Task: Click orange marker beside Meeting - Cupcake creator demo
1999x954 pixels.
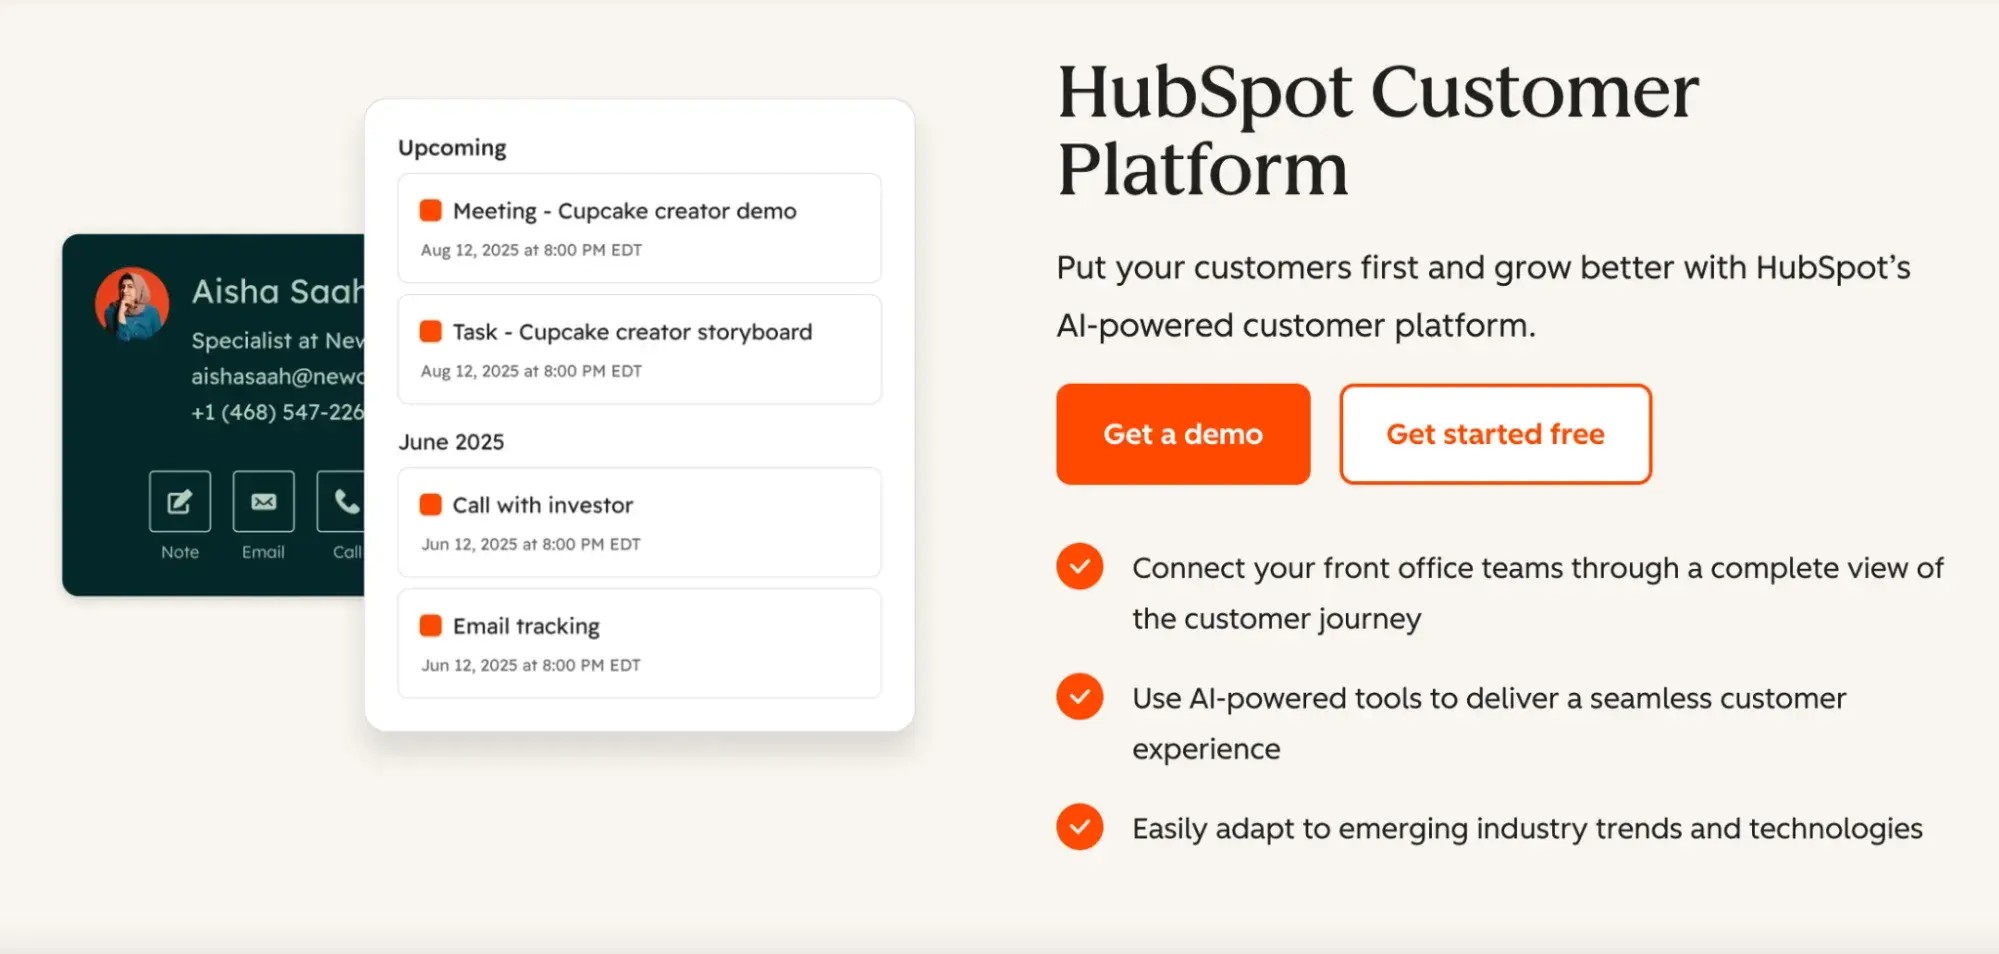Action: (430, 210)
